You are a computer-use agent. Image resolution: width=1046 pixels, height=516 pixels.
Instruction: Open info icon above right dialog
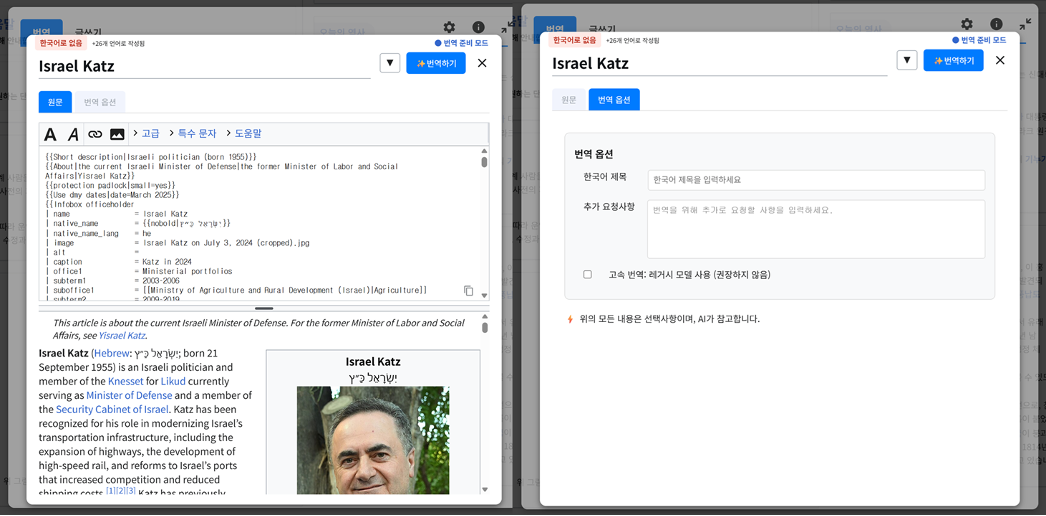pyautogui.click(x=997, y=24)
